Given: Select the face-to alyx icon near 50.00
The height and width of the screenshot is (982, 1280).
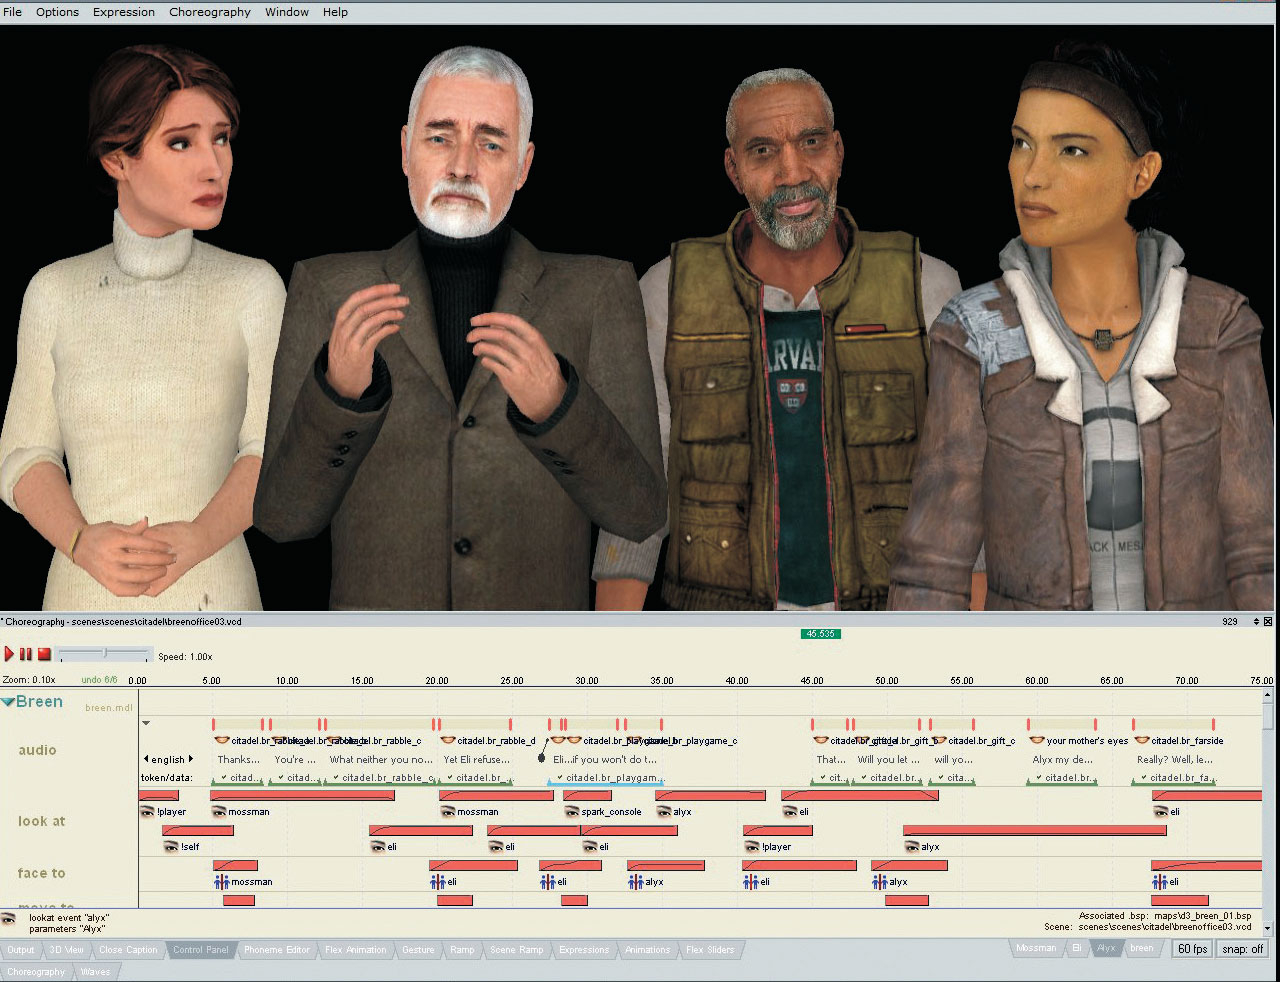Looking at the screenshot, I should (x=879, y=882).
